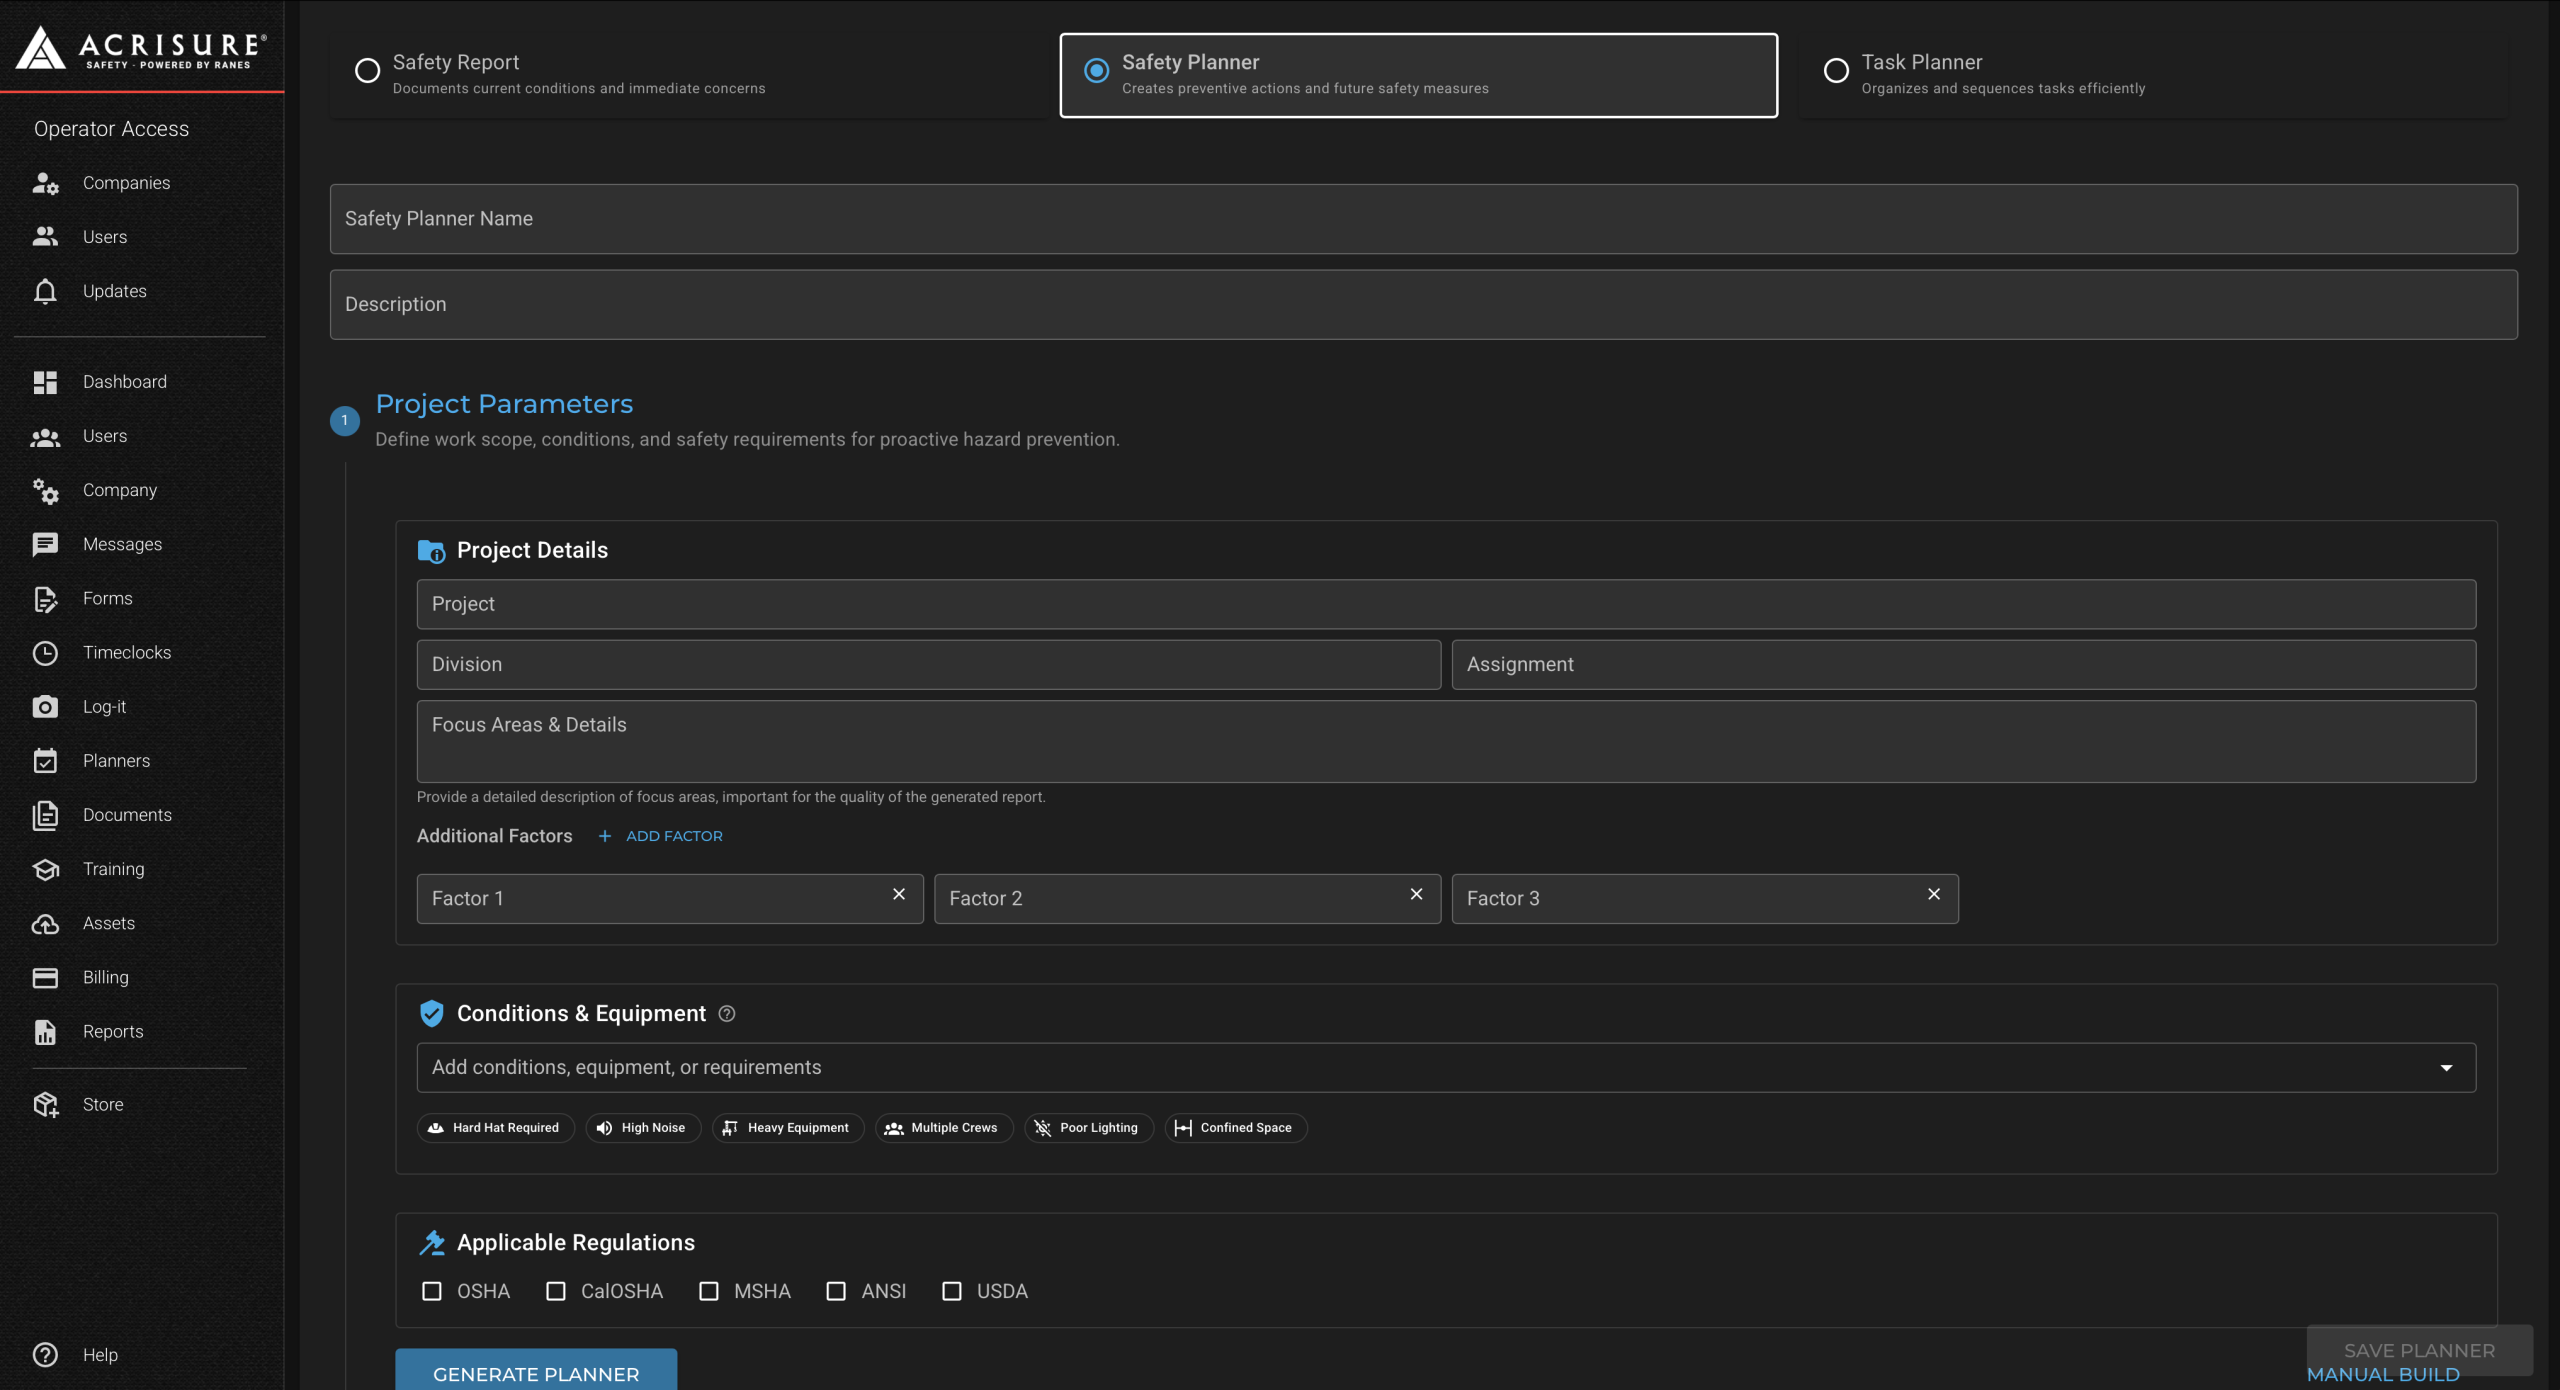Tick the ANSI checkbox
Screen dimensions: 2560x1390
(836, 1291)
